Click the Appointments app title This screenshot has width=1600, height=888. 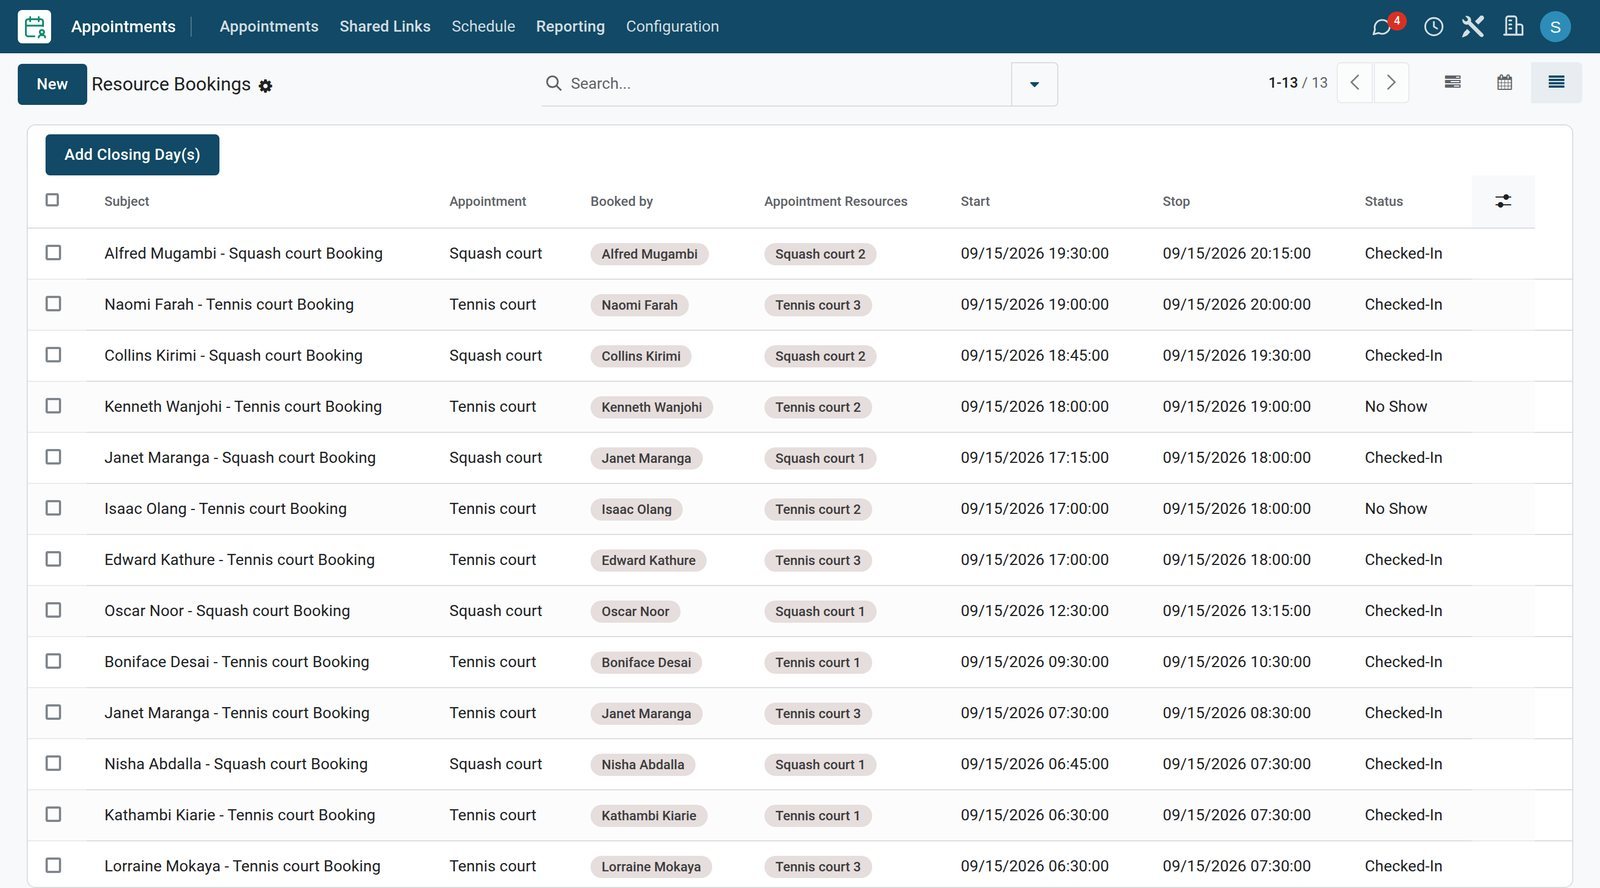click(x=123, y=27)
